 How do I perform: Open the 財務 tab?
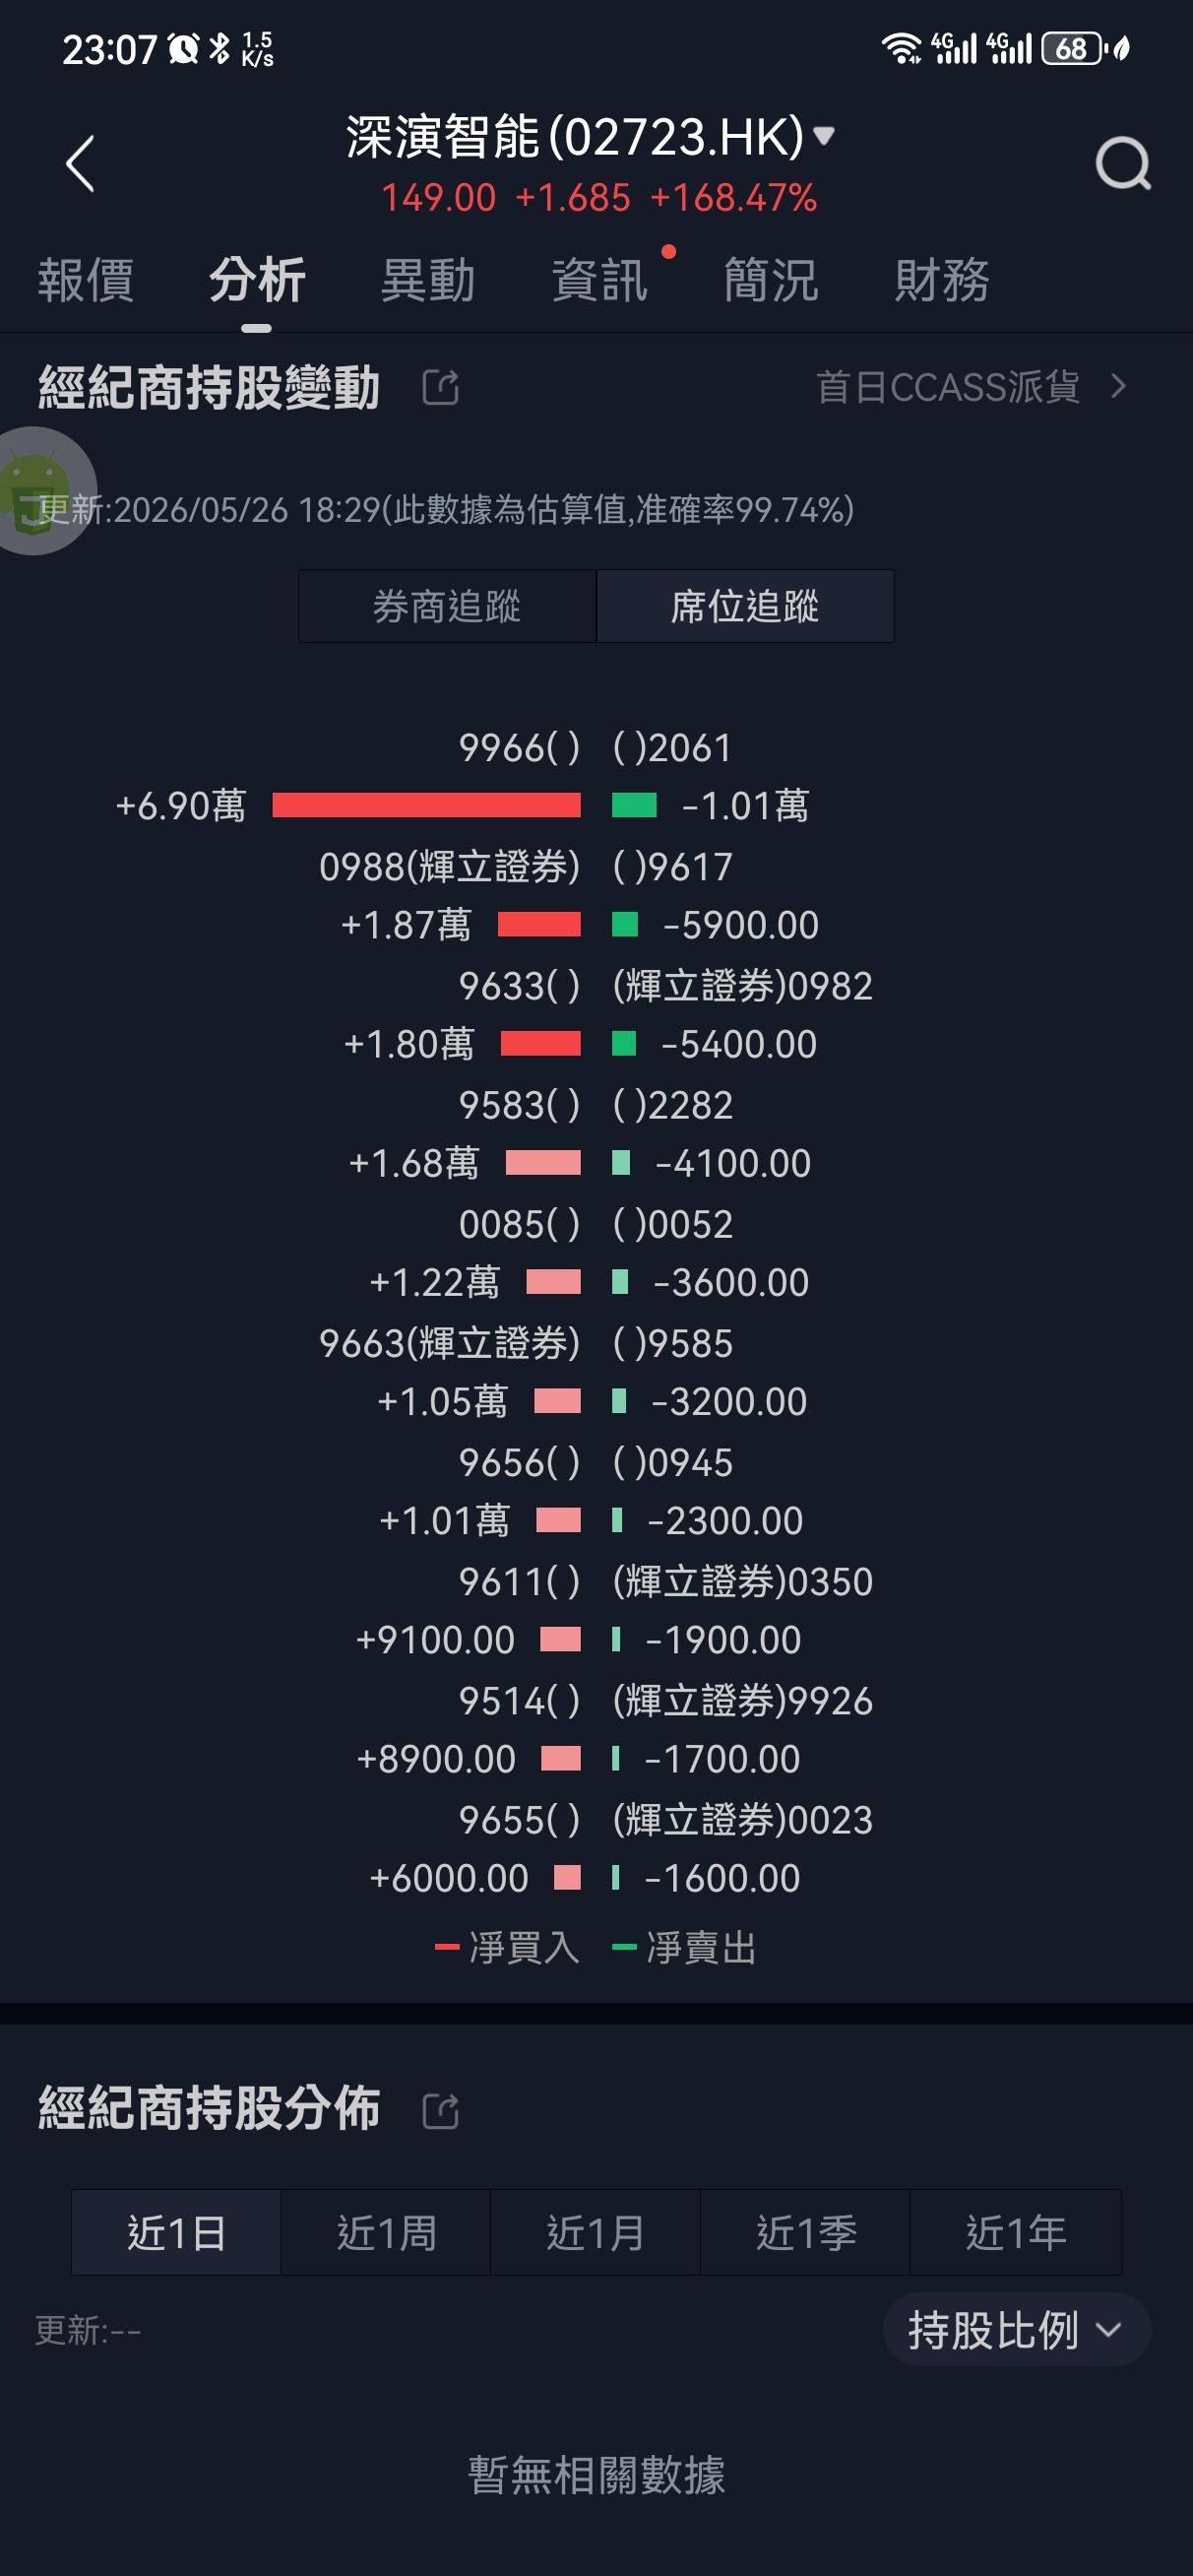pos(942,279)
